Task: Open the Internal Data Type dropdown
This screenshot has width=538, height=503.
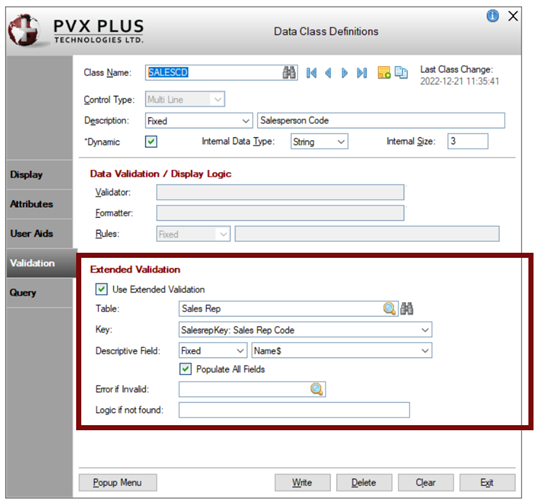Action: (x=319, y=141)
